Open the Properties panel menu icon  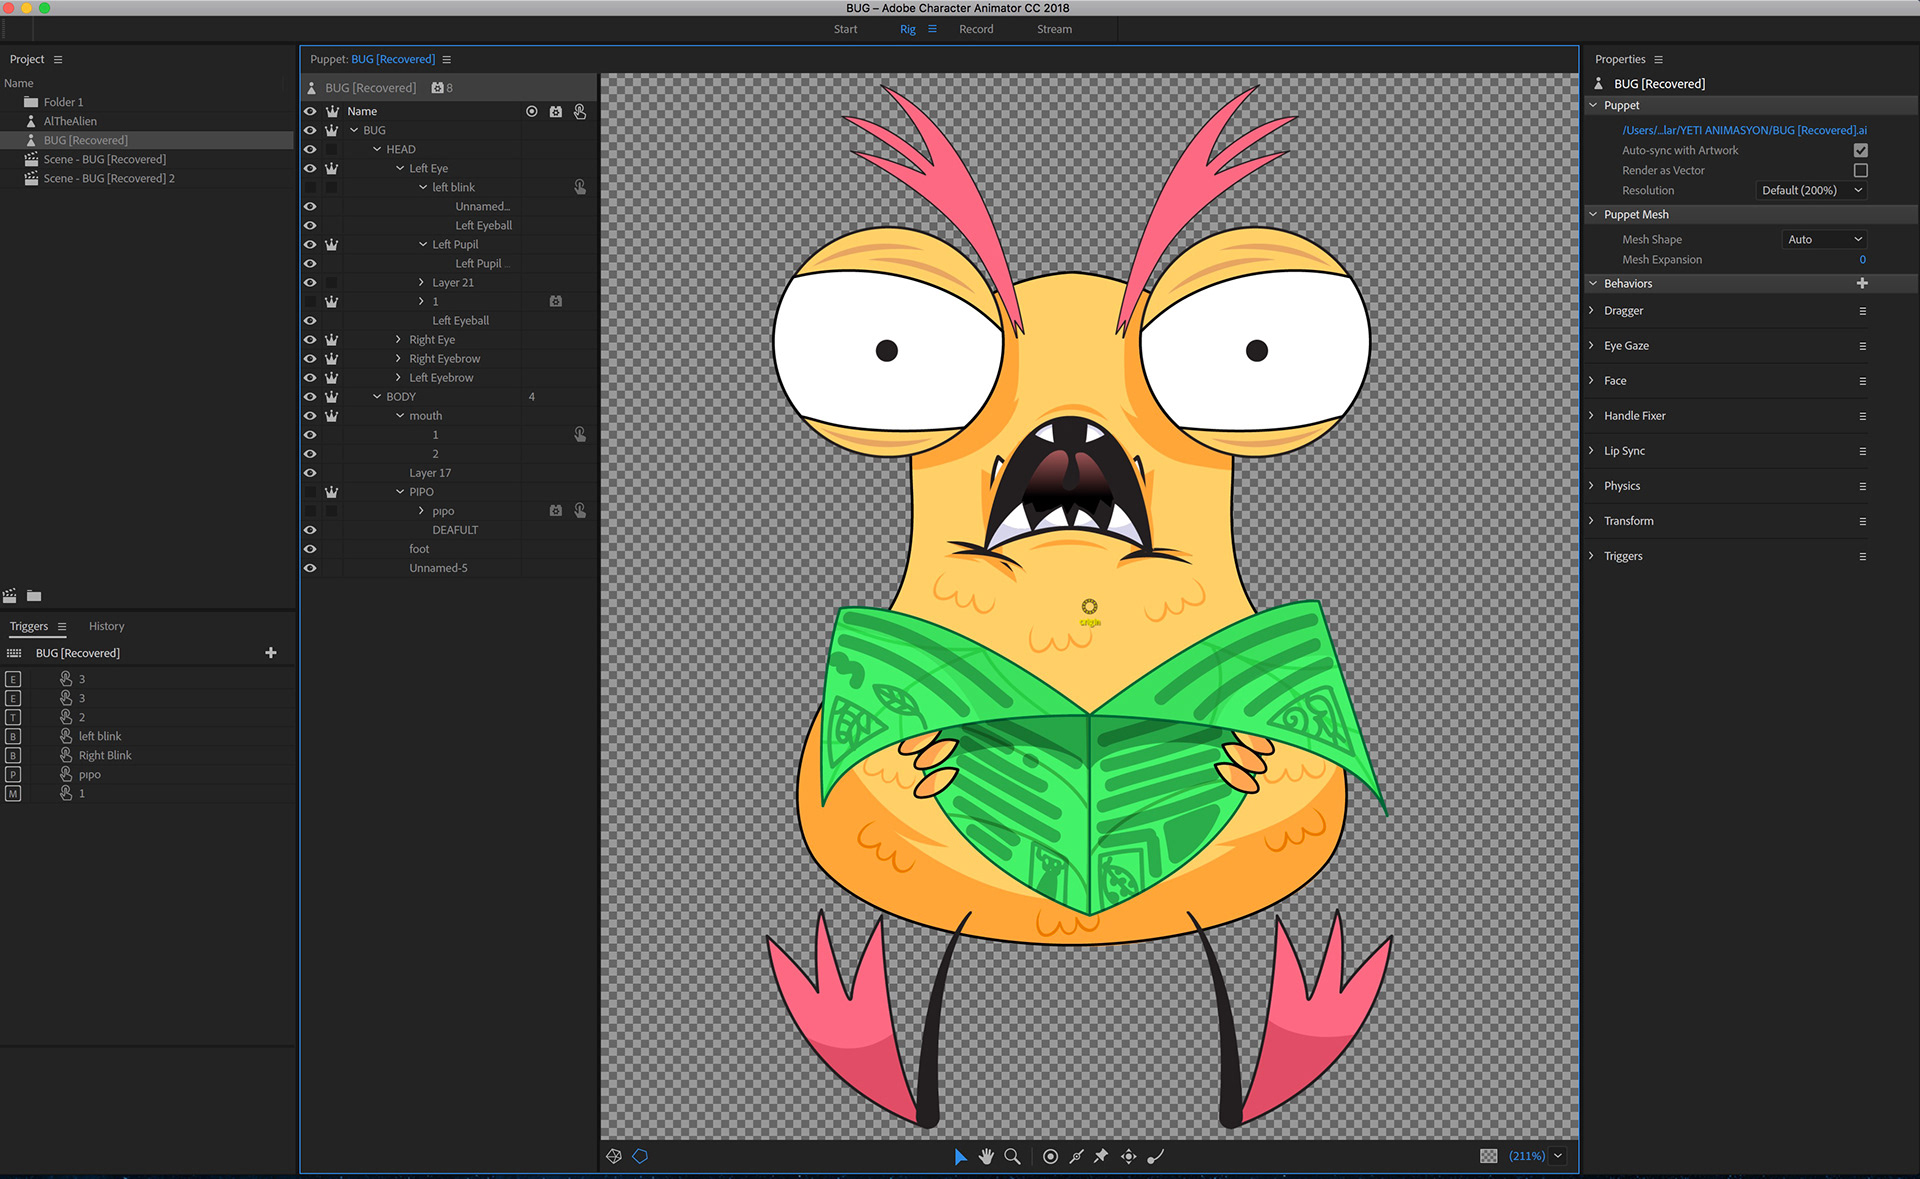click(1658, 59)
